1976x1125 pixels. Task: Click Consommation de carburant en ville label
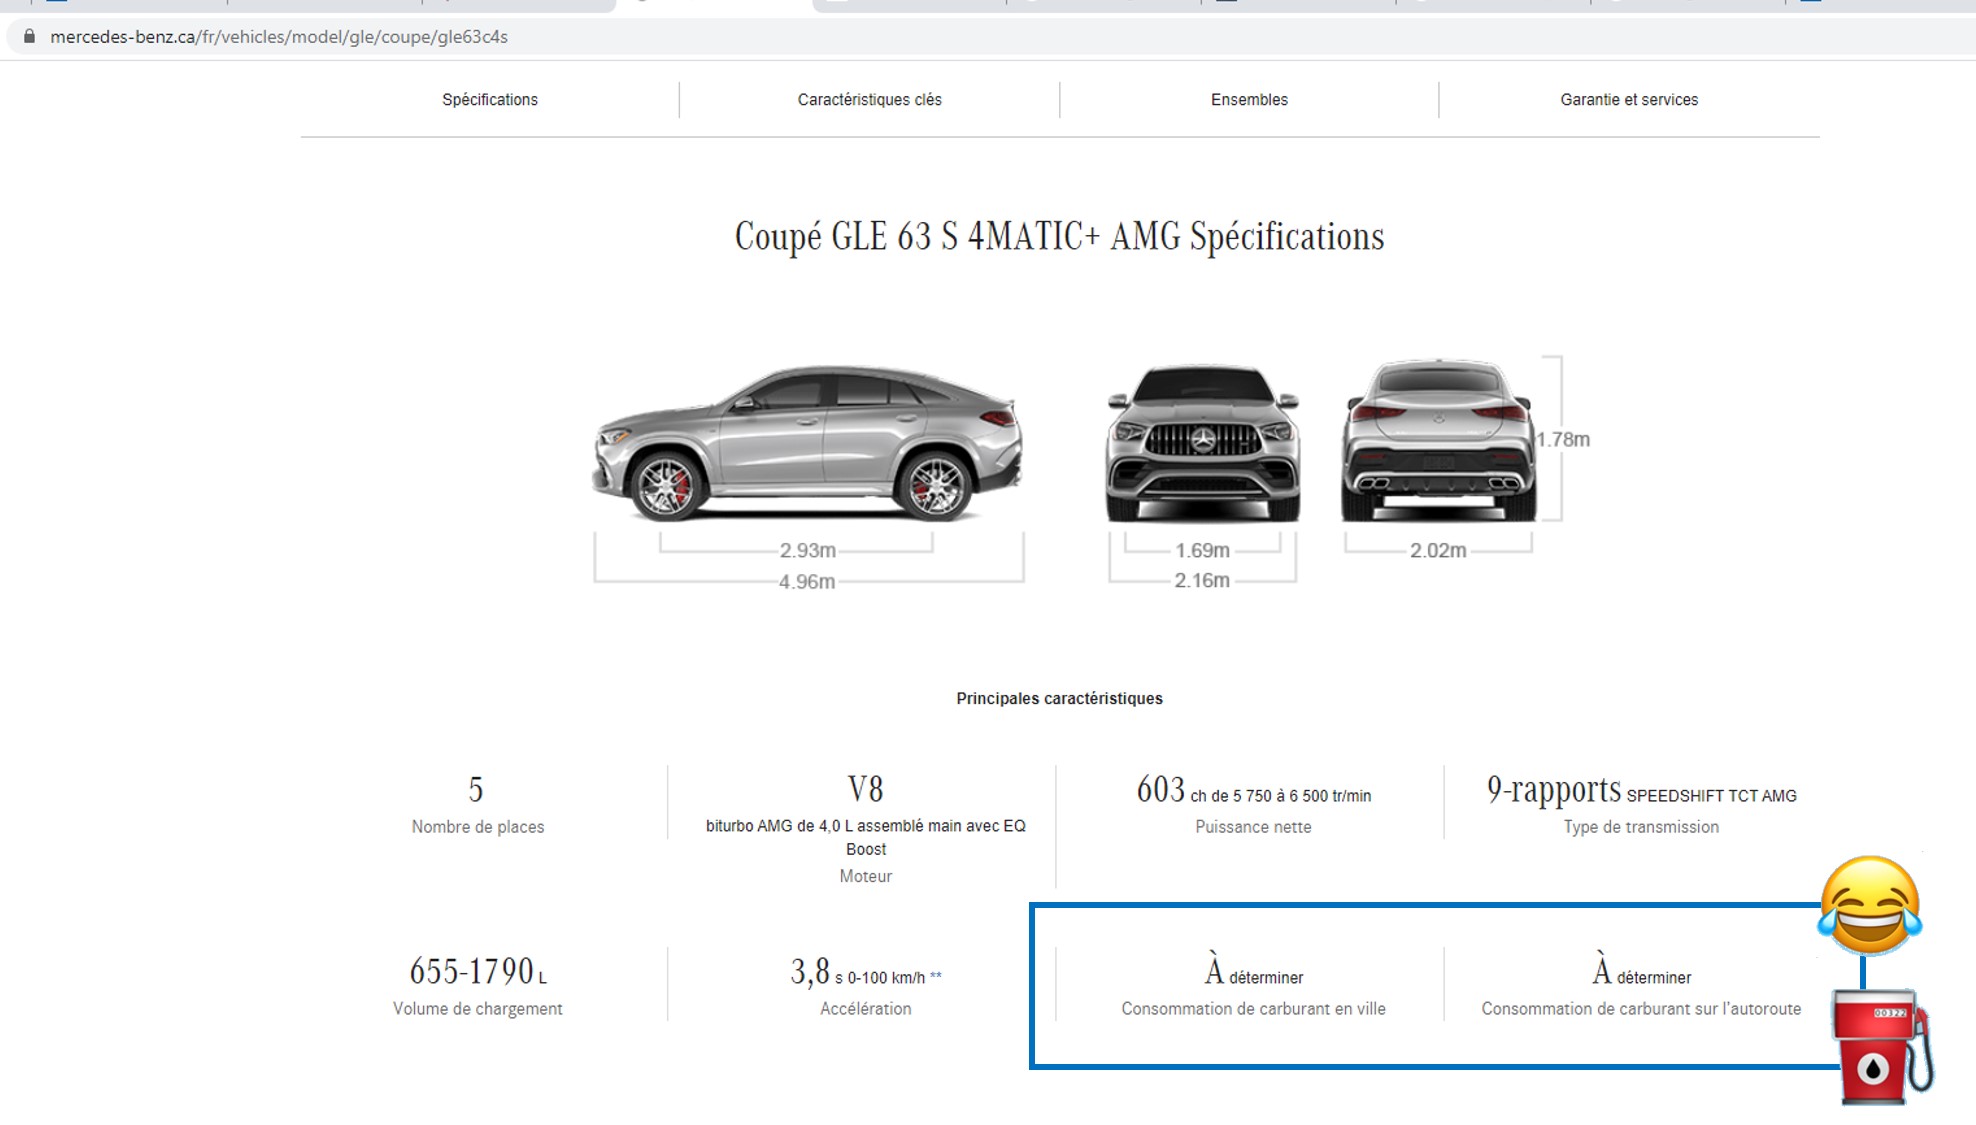pos(1253,1009)
